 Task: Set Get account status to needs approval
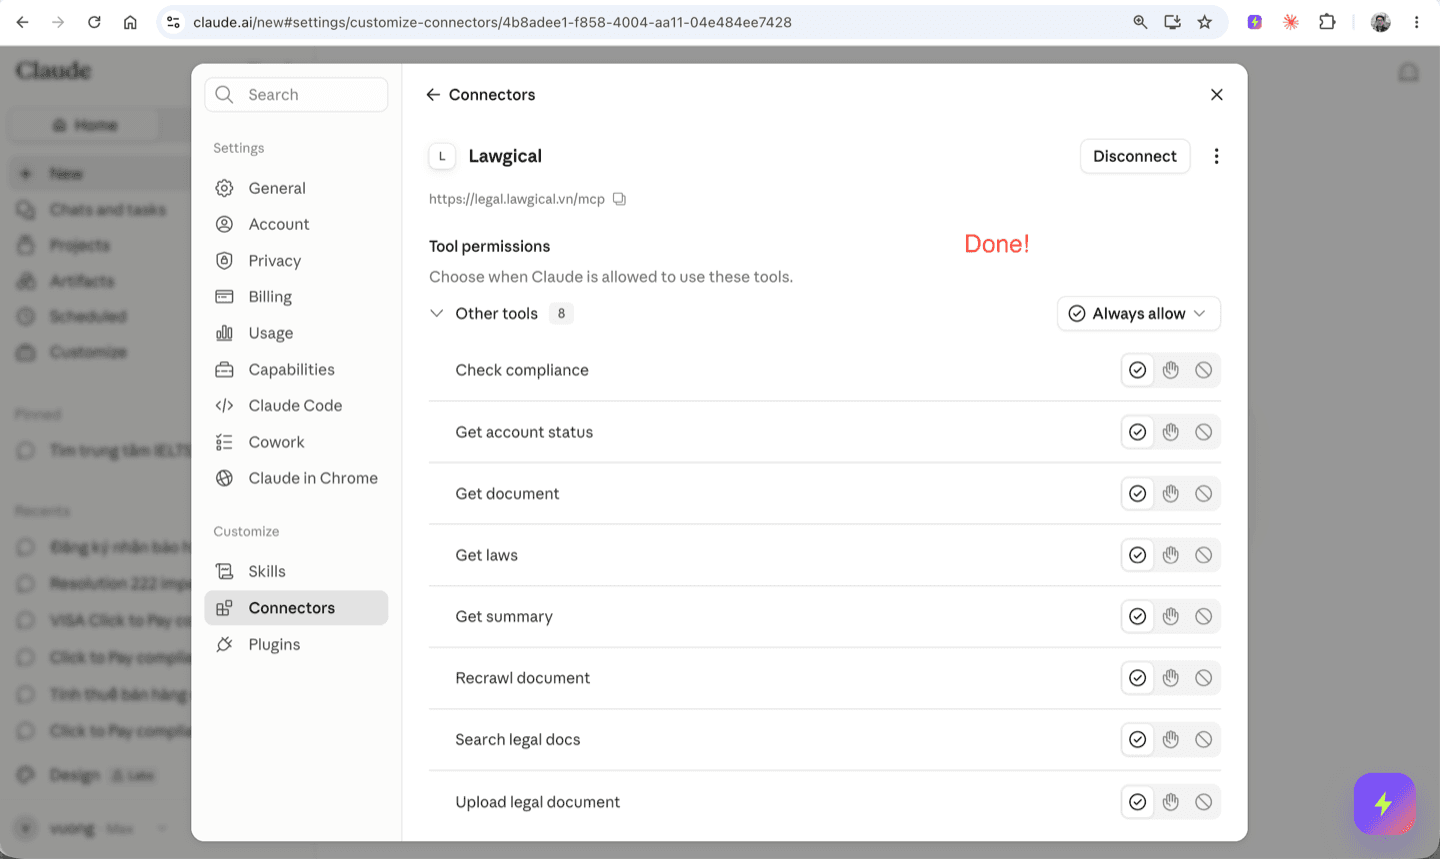[x=1171, y=432]
